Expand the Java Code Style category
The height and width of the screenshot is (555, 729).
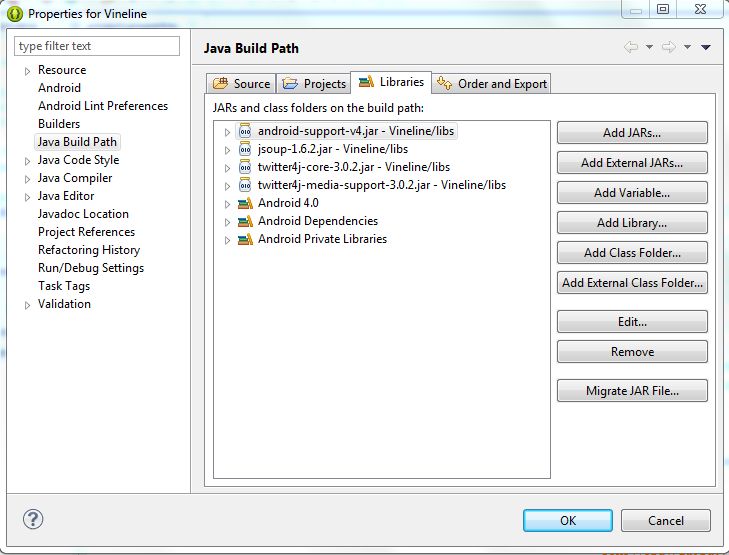click(27, 161)
